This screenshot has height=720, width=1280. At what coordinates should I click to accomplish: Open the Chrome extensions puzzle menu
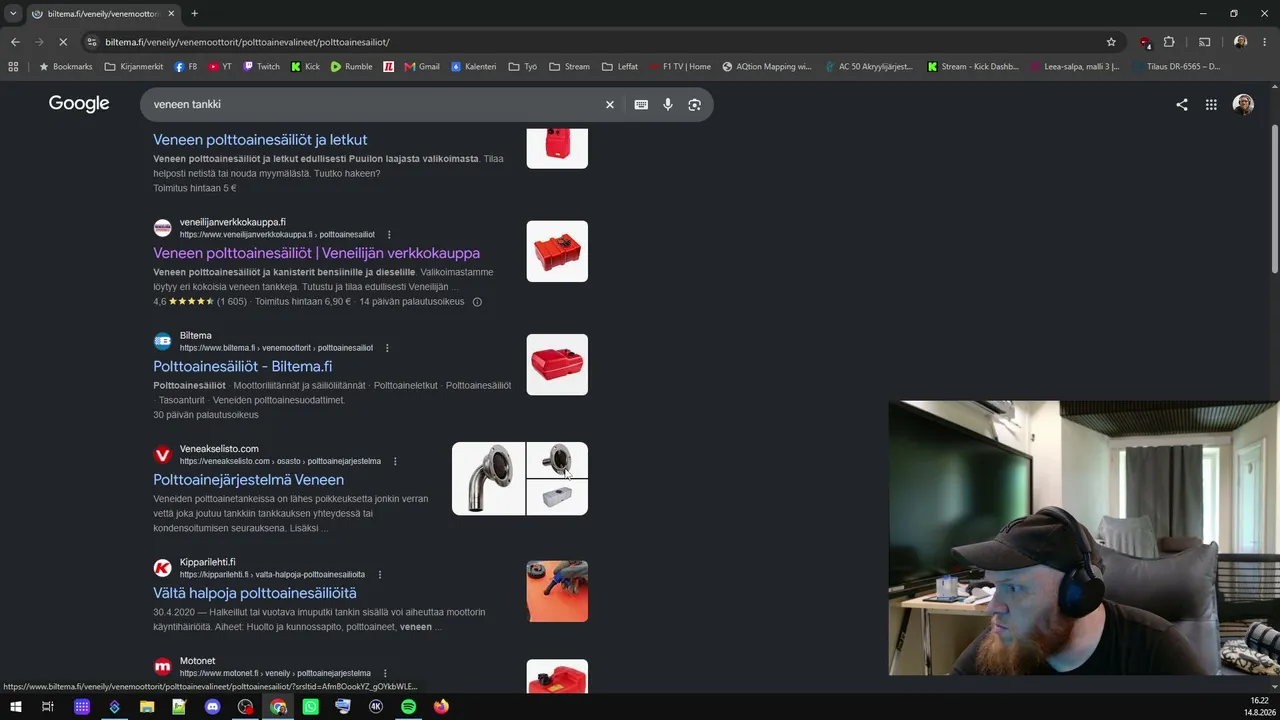click(x=1169, y=42)
